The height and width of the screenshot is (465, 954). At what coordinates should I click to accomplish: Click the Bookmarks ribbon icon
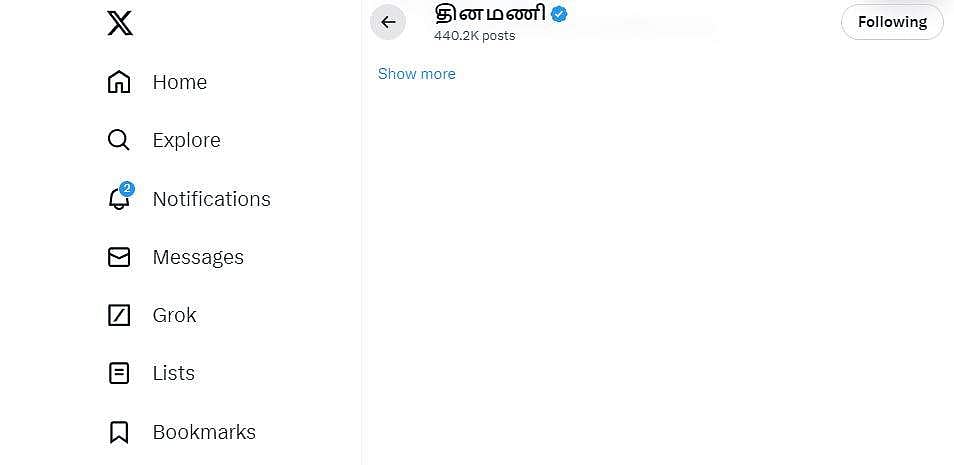point(119,432)
